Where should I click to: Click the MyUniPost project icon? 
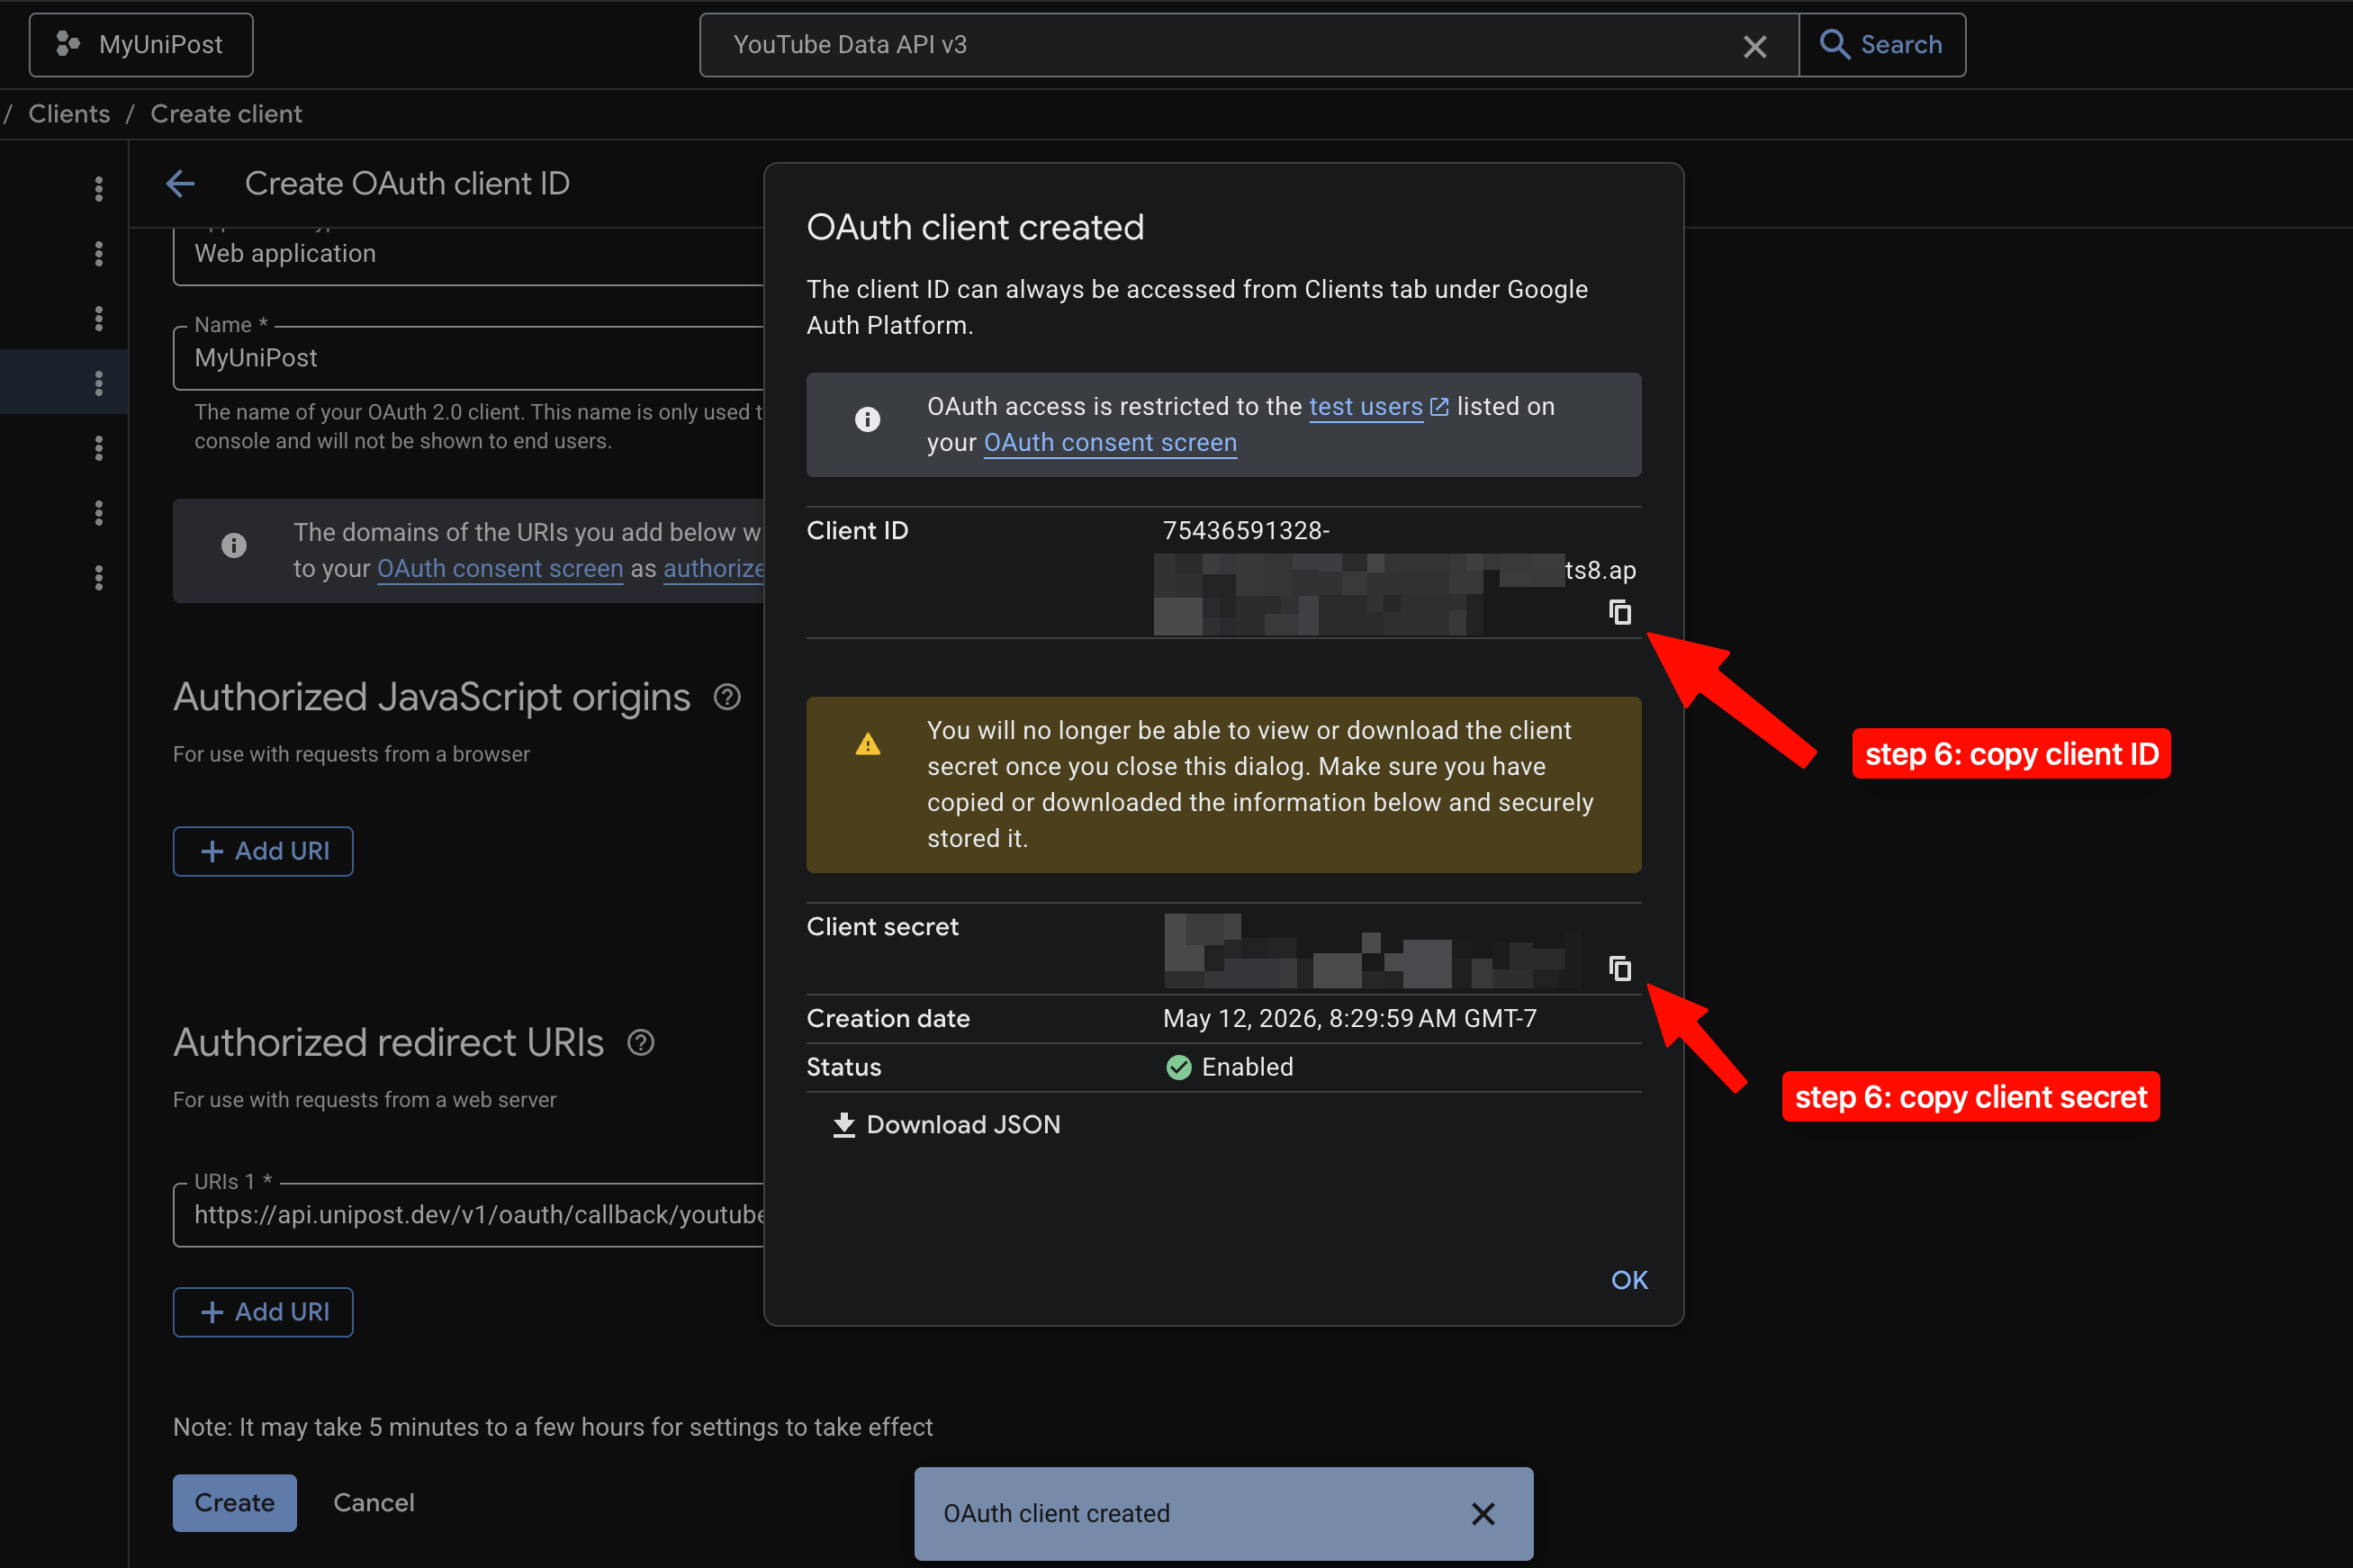point(67,44)
